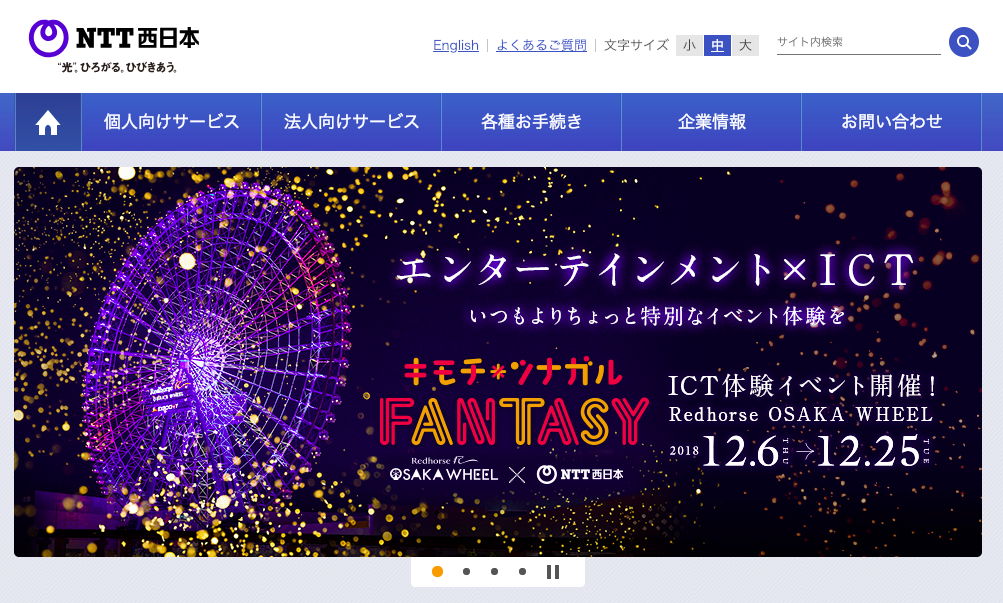The width and height of the screenshot is (1003, 603).
Task: Jump to second carousel slide dot
Action: (x=466, y=572)
